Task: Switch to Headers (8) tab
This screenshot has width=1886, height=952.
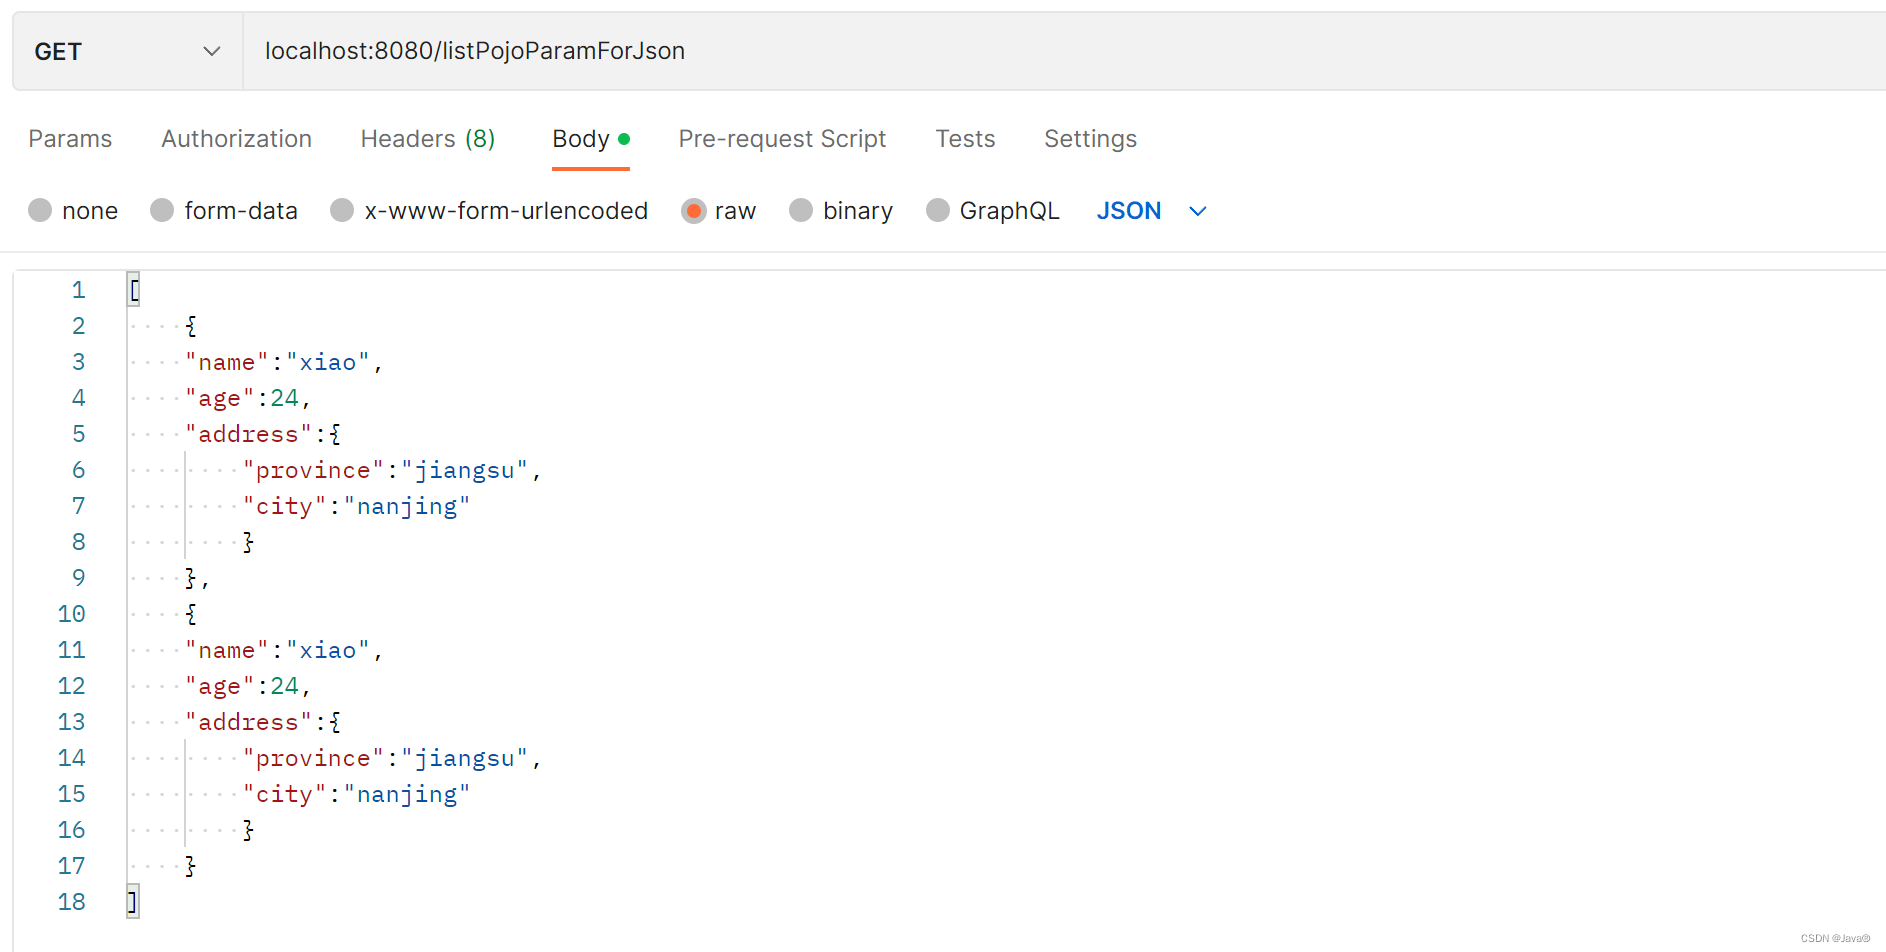Action: click(x=428, y=139)
